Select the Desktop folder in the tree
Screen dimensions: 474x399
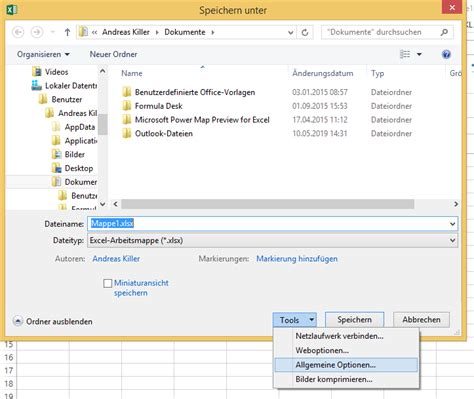click(72, 168)
